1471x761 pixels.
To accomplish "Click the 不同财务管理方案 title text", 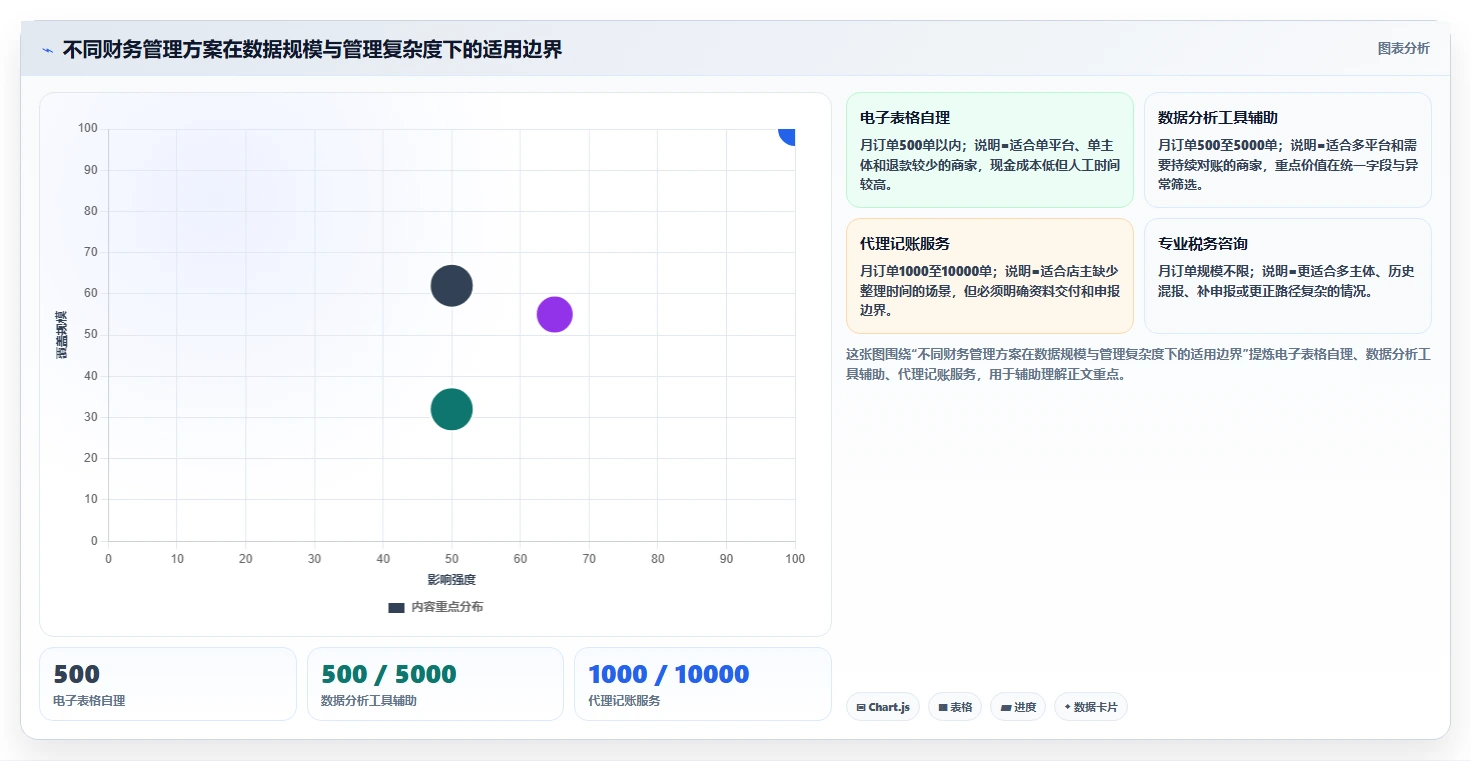I will (312, 49).
